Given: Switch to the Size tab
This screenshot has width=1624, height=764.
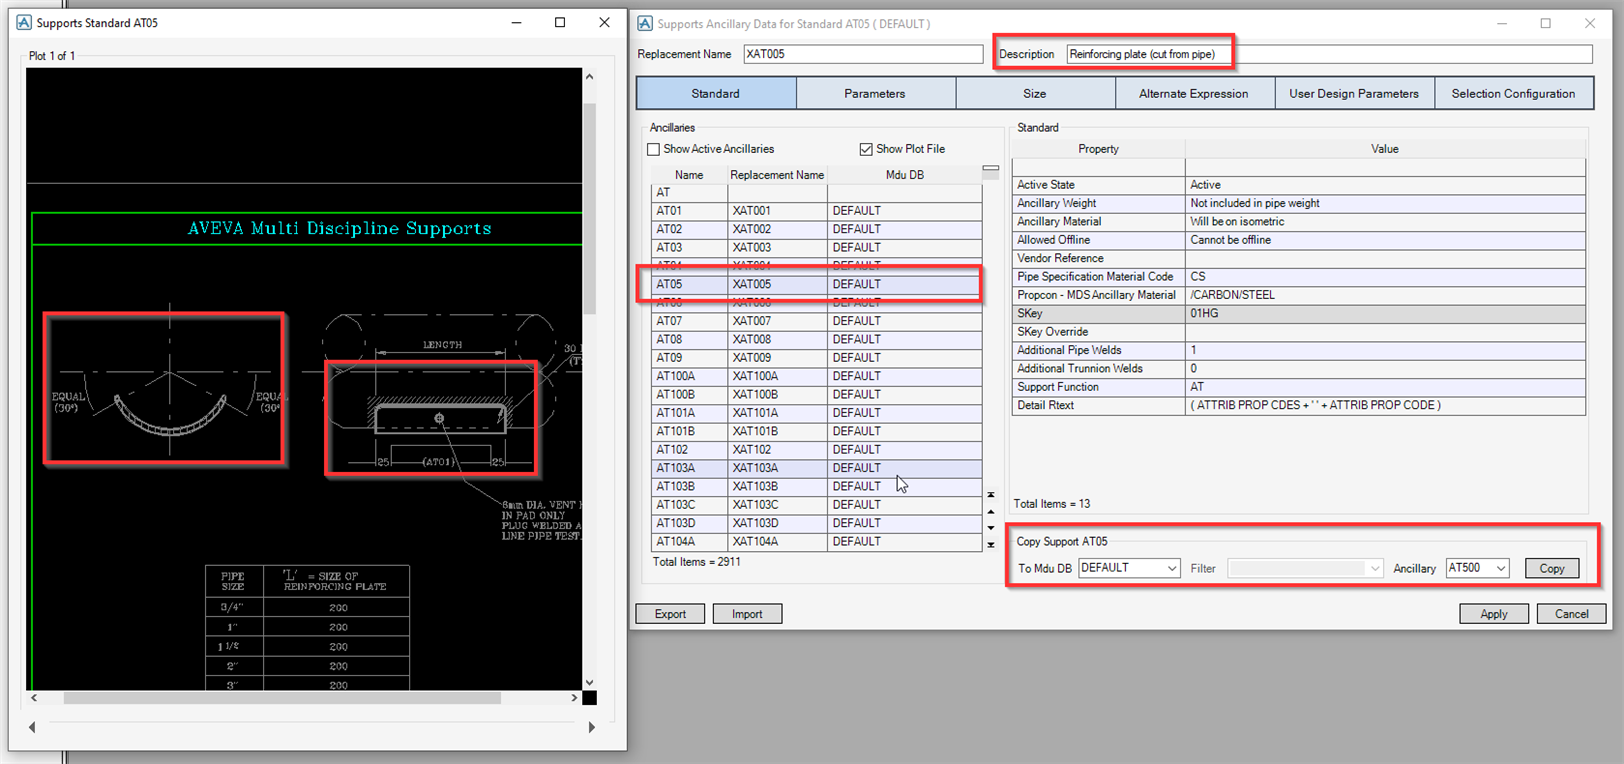Looking at the screenshot, I should click(x=1035, y=93).
